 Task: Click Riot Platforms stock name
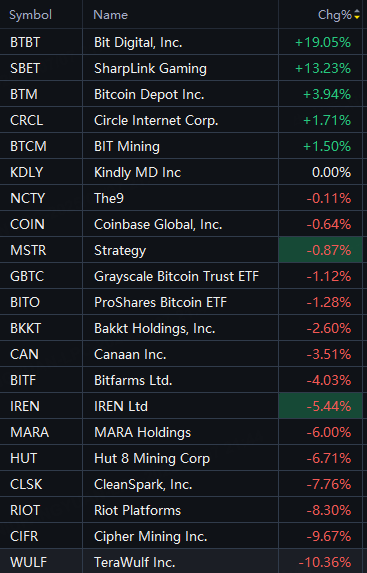137,510
